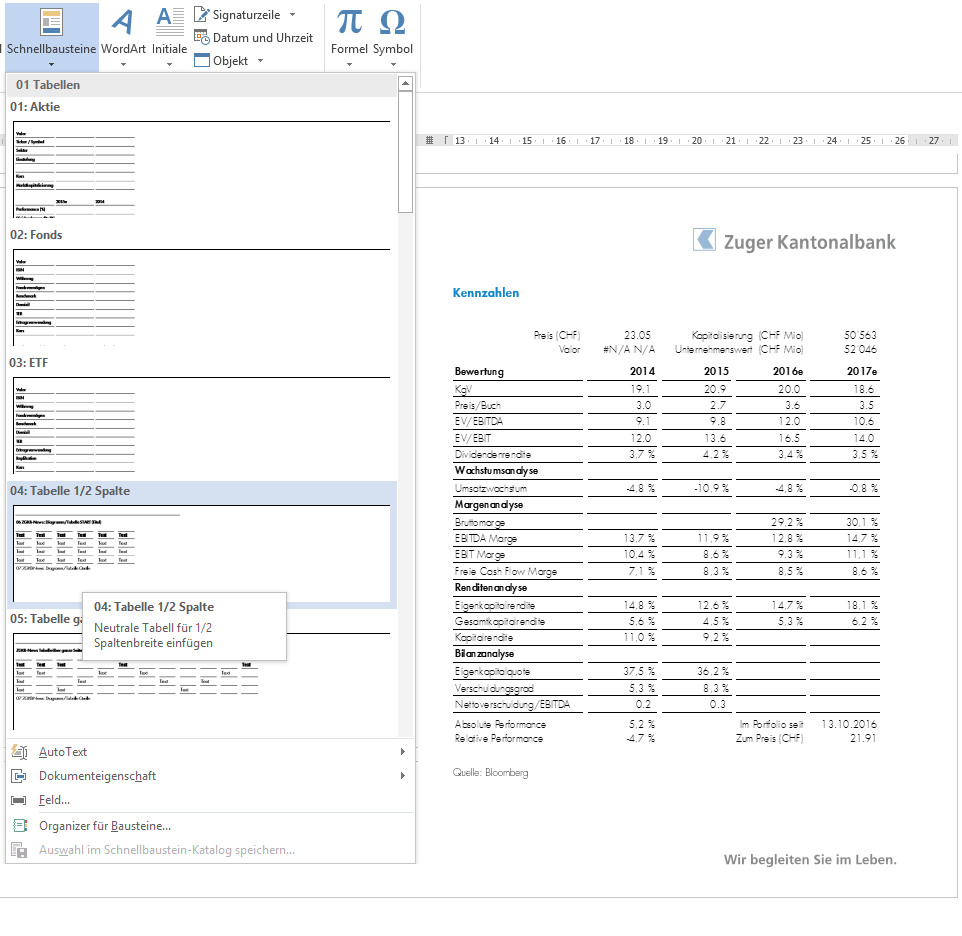This screenshot has width=962, height=936.
Task: Click the Bilanzanalyse section heading
Action: (x=485, y=654)
